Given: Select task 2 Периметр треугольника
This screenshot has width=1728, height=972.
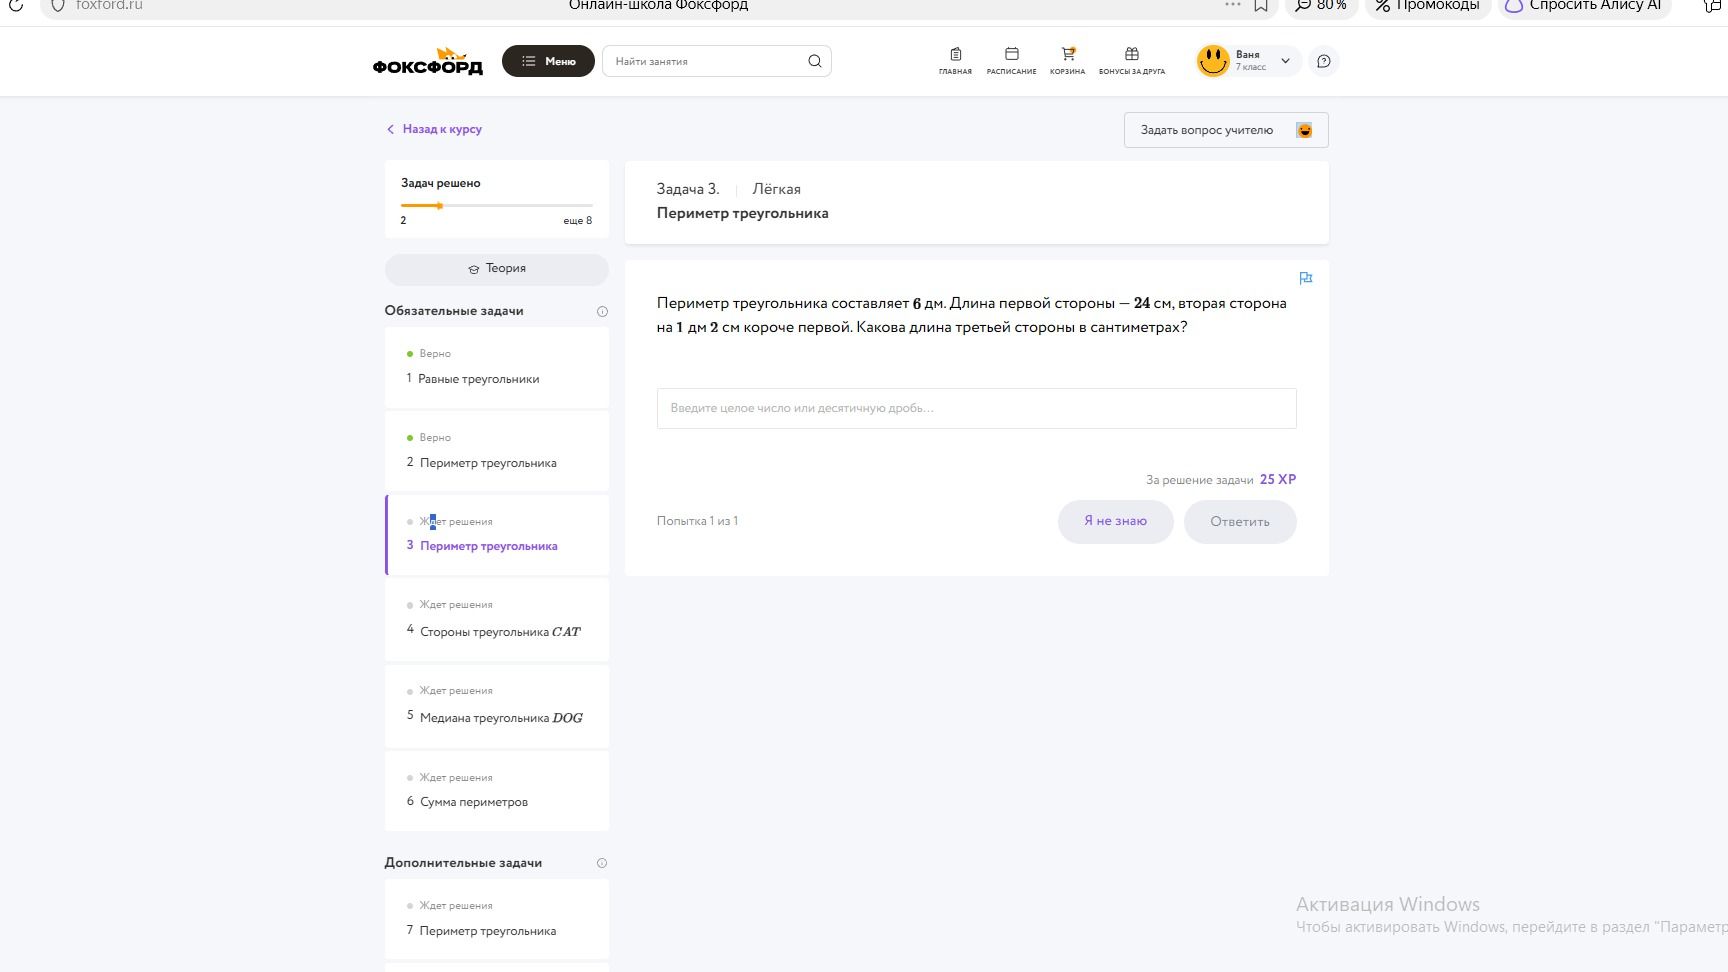Looking at the screenshot, I should 496,451.
